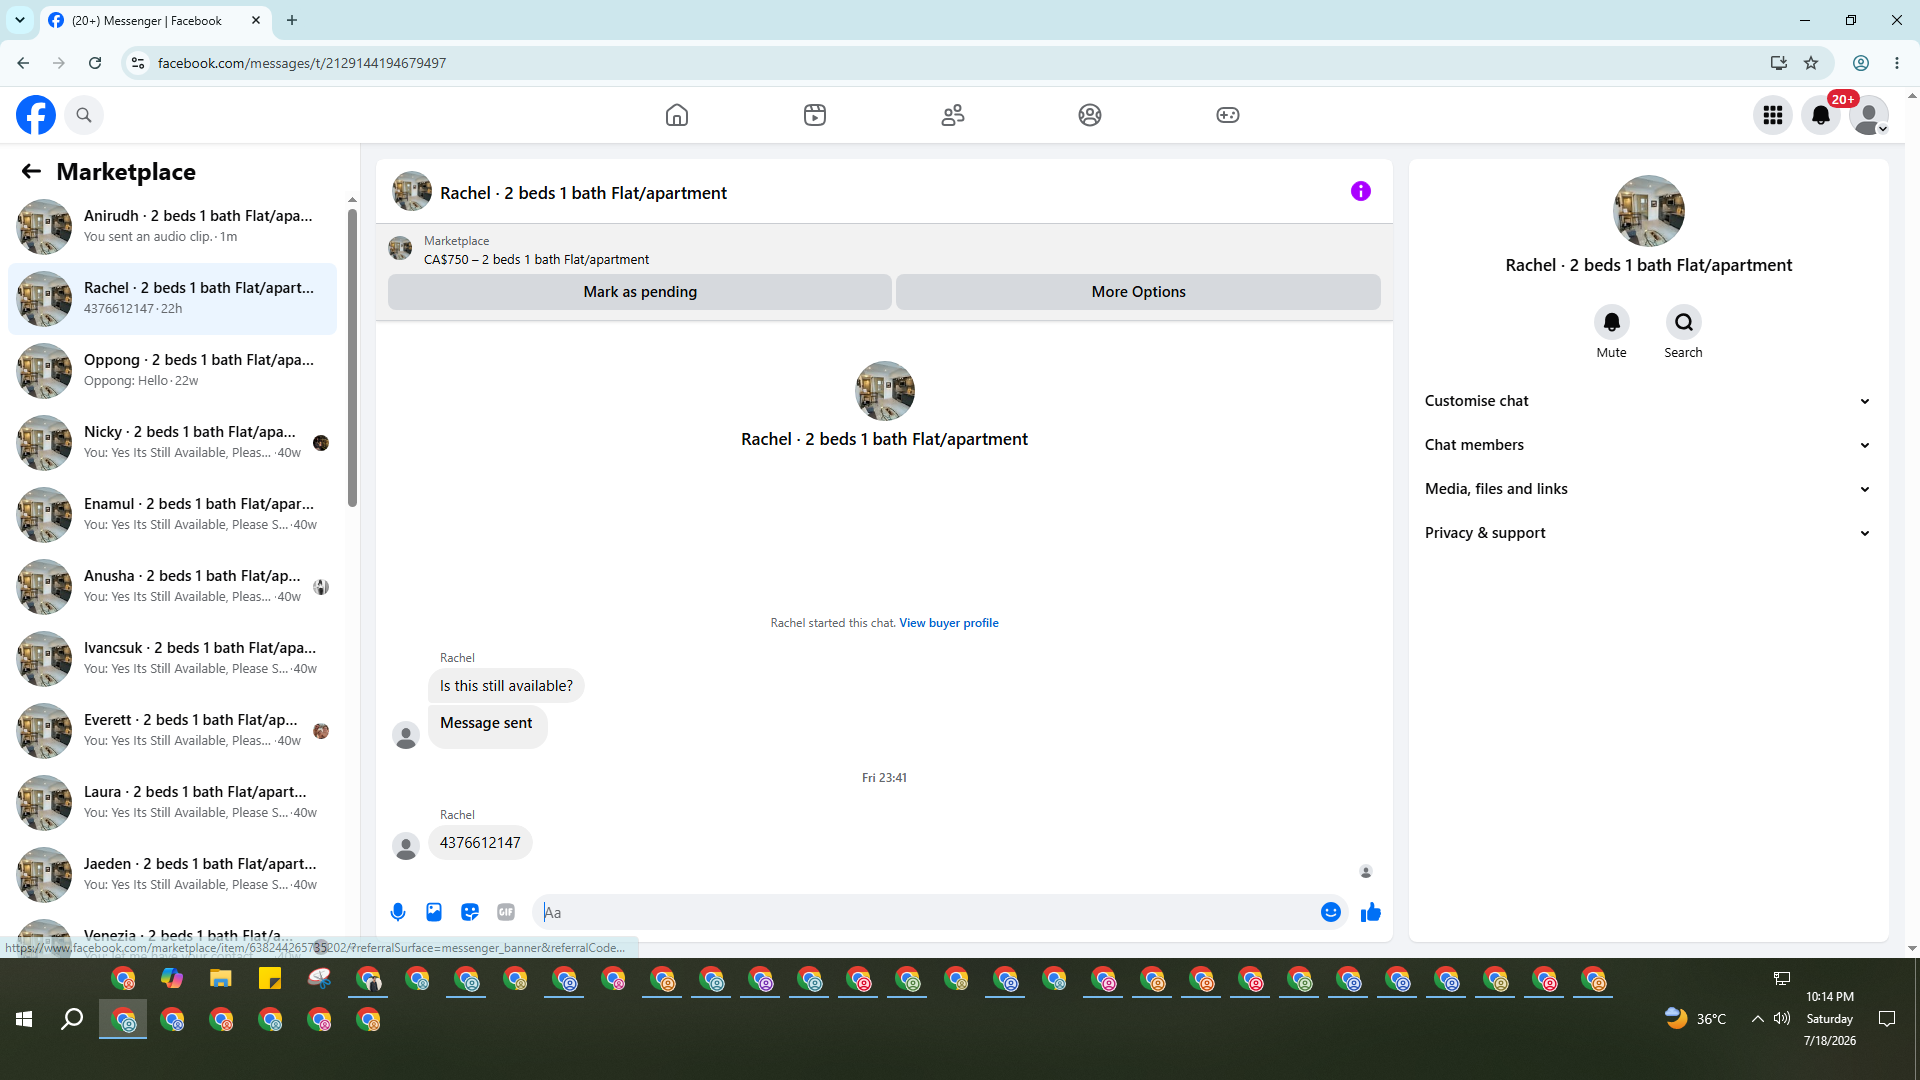Click the 'Is this still available?' message

click(x=506, y=686)
